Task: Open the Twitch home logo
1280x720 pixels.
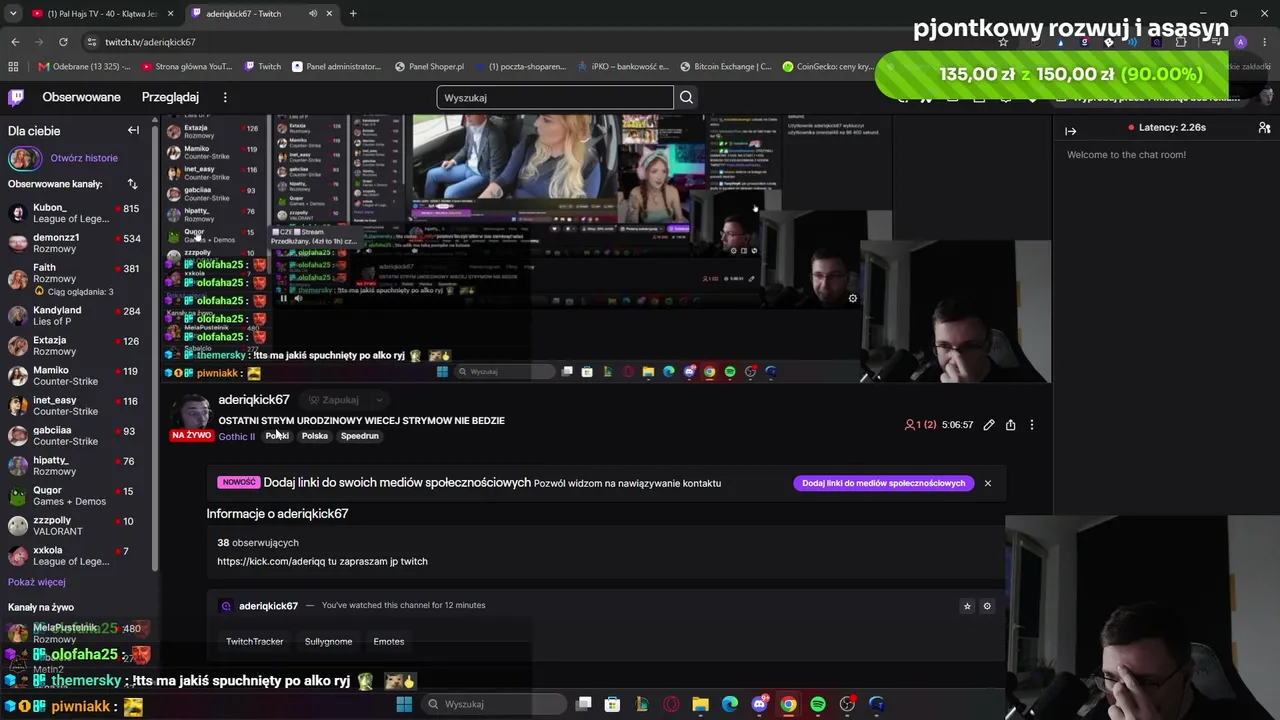Action: (x=16, y=97)
